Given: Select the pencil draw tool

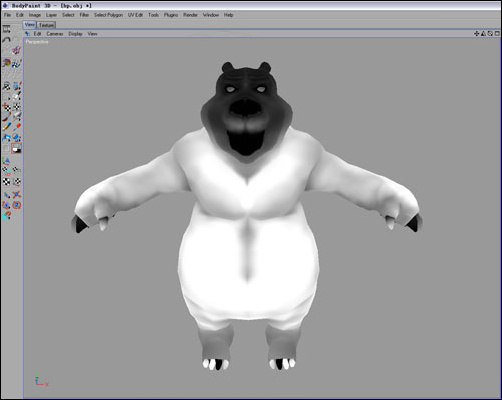Looking at the screenshot, I should point(6,127).
